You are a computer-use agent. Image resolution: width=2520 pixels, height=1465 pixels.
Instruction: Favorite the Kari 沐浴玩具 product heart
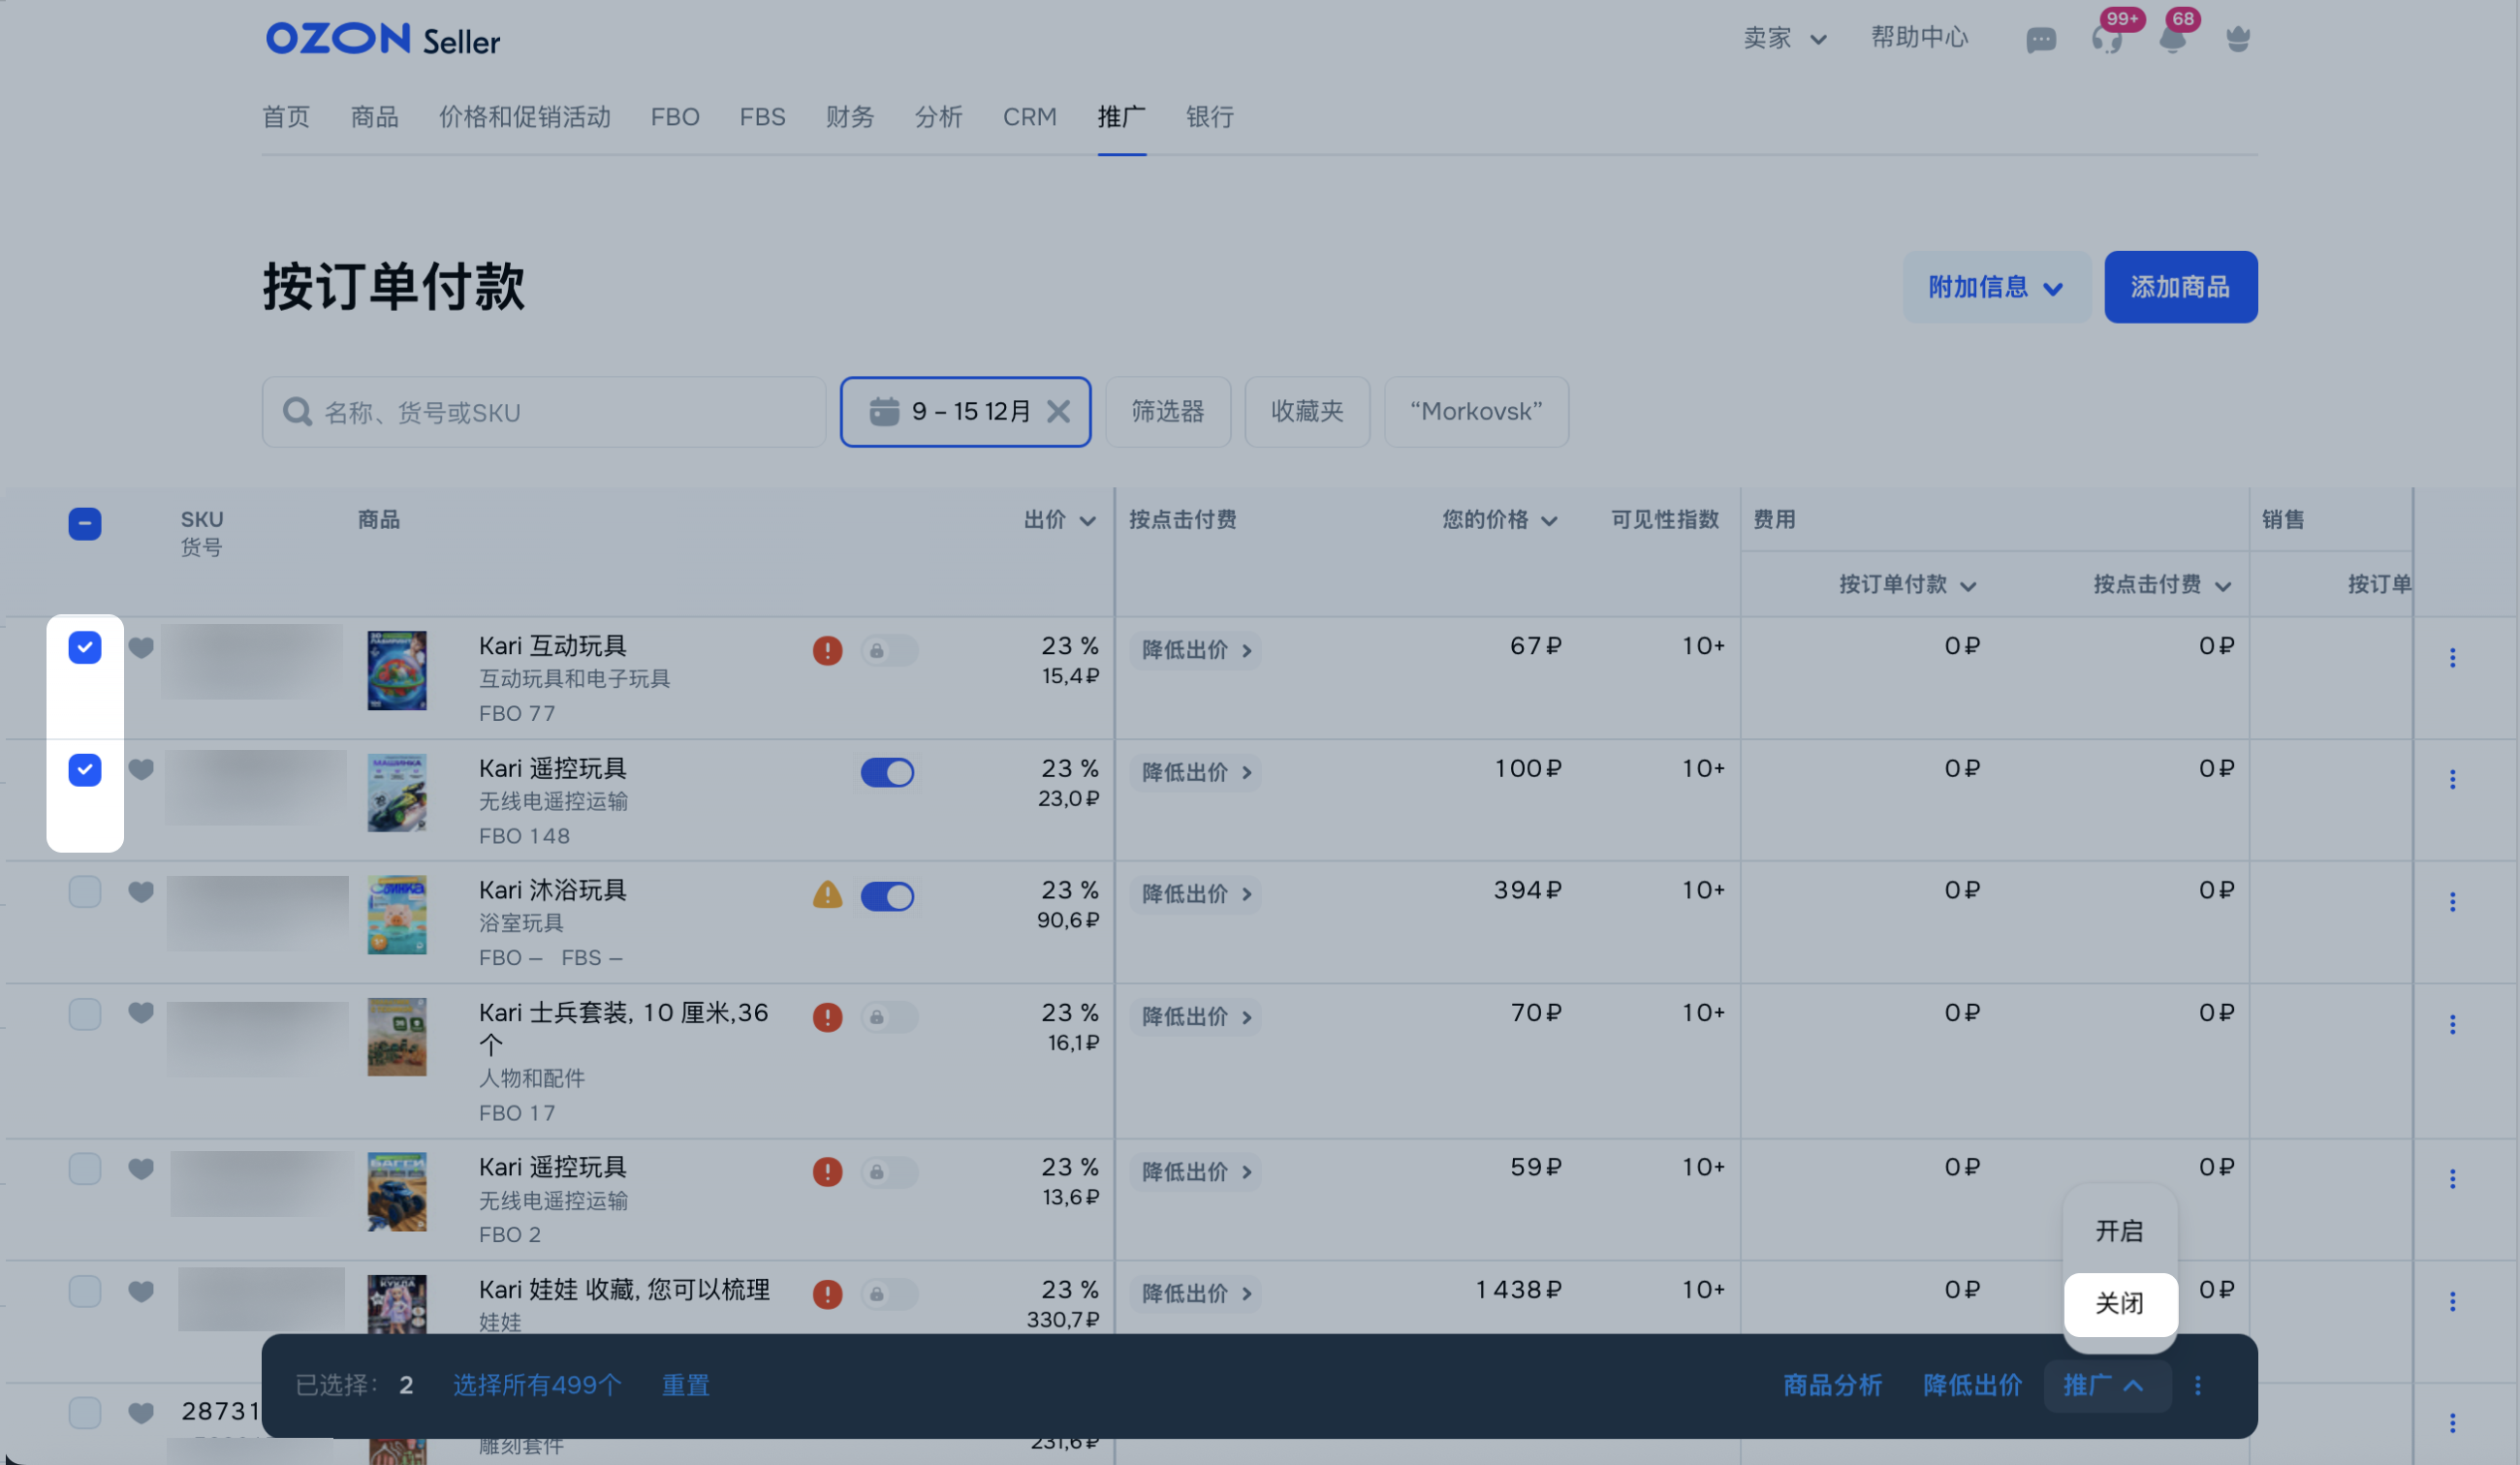click(141, 891)
